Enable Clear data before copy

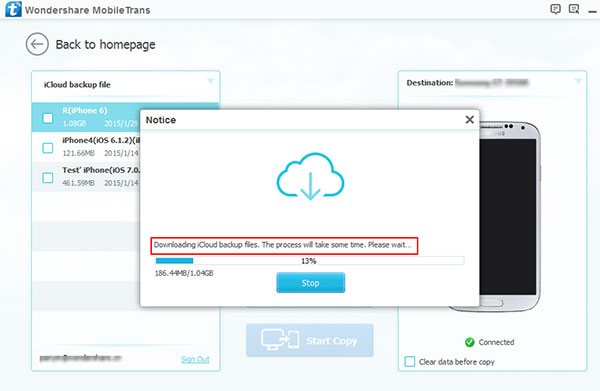coord(410,362)
